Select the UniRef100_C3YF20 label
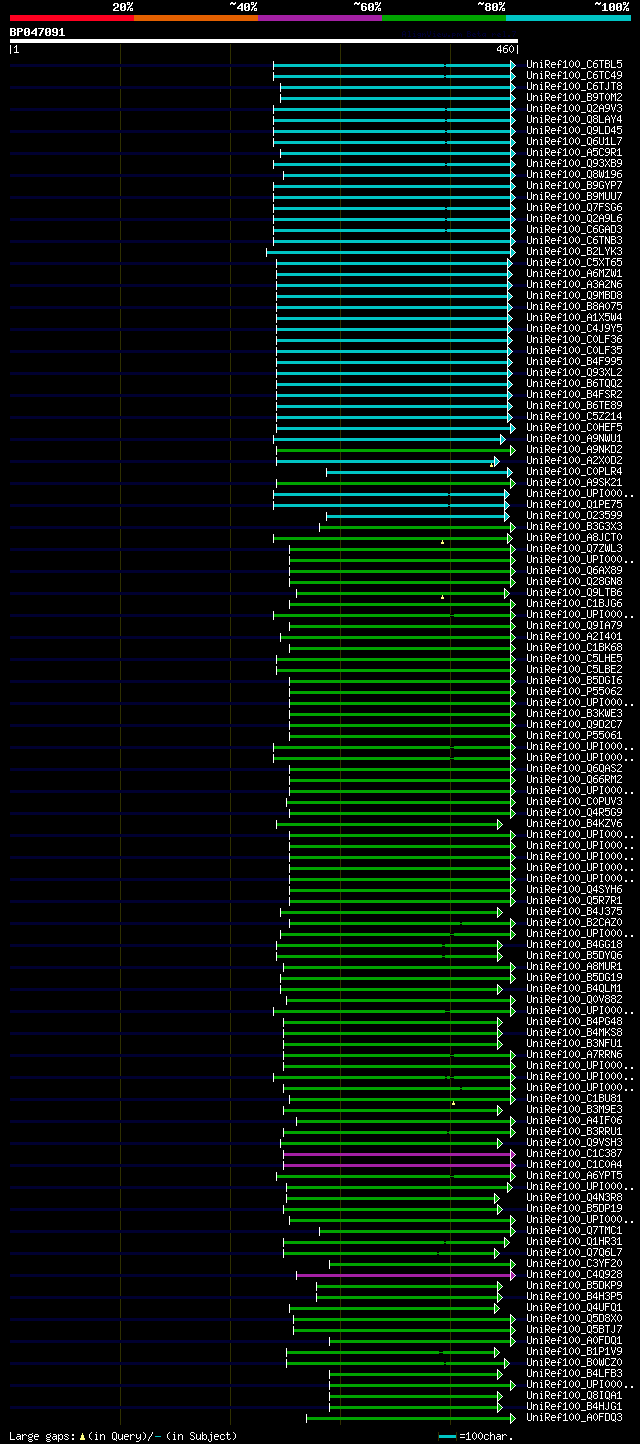Viewport: 640px width, 1444px height. (574, 1263)
